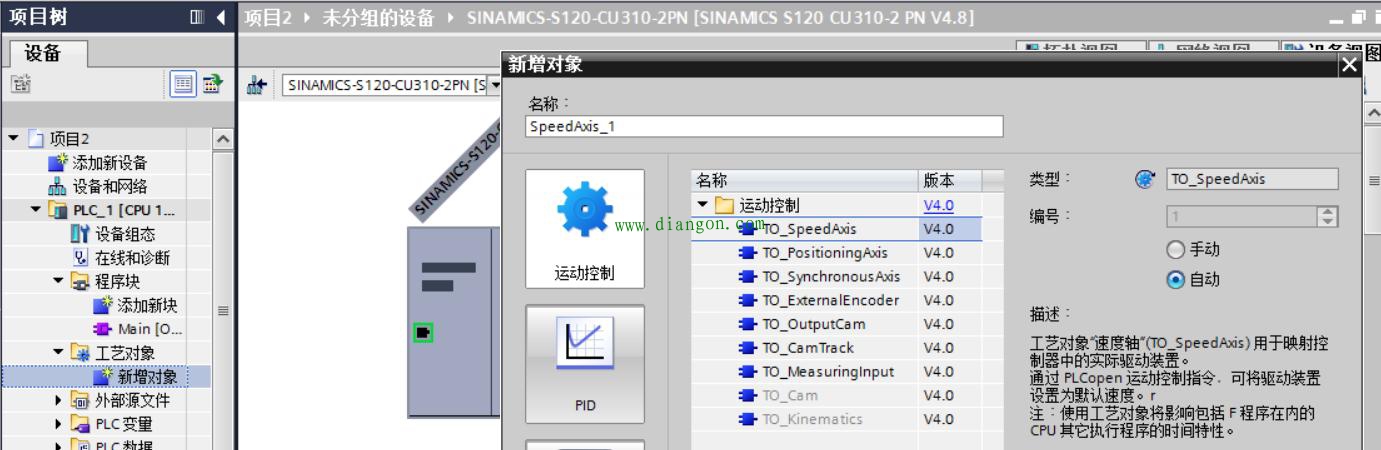Image resolution: width=1381 pixels, height=450 pixels.
Task: Expand the 外部源文件 folder
Action: point(59,401)
